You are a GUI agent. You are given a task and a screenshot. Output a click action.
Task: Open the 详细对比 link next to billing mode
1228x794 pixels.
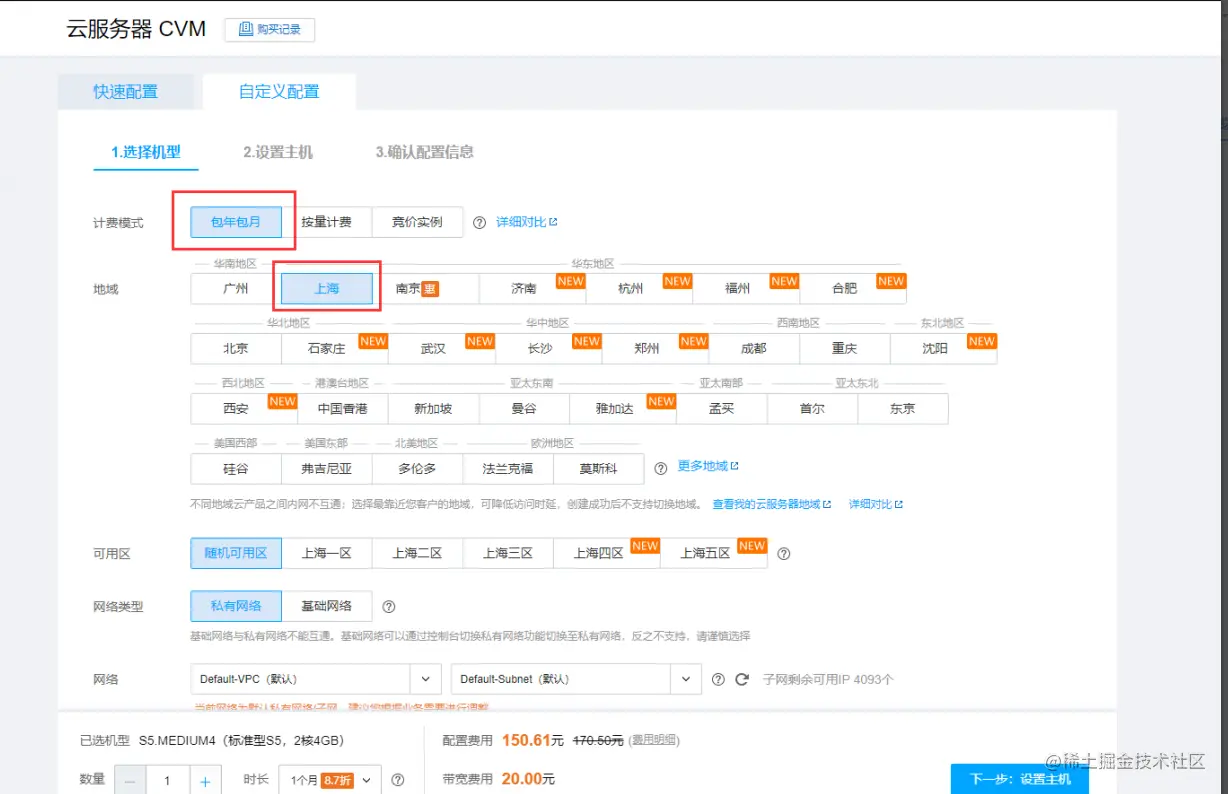pyautogui.click(x=527, y=222)
